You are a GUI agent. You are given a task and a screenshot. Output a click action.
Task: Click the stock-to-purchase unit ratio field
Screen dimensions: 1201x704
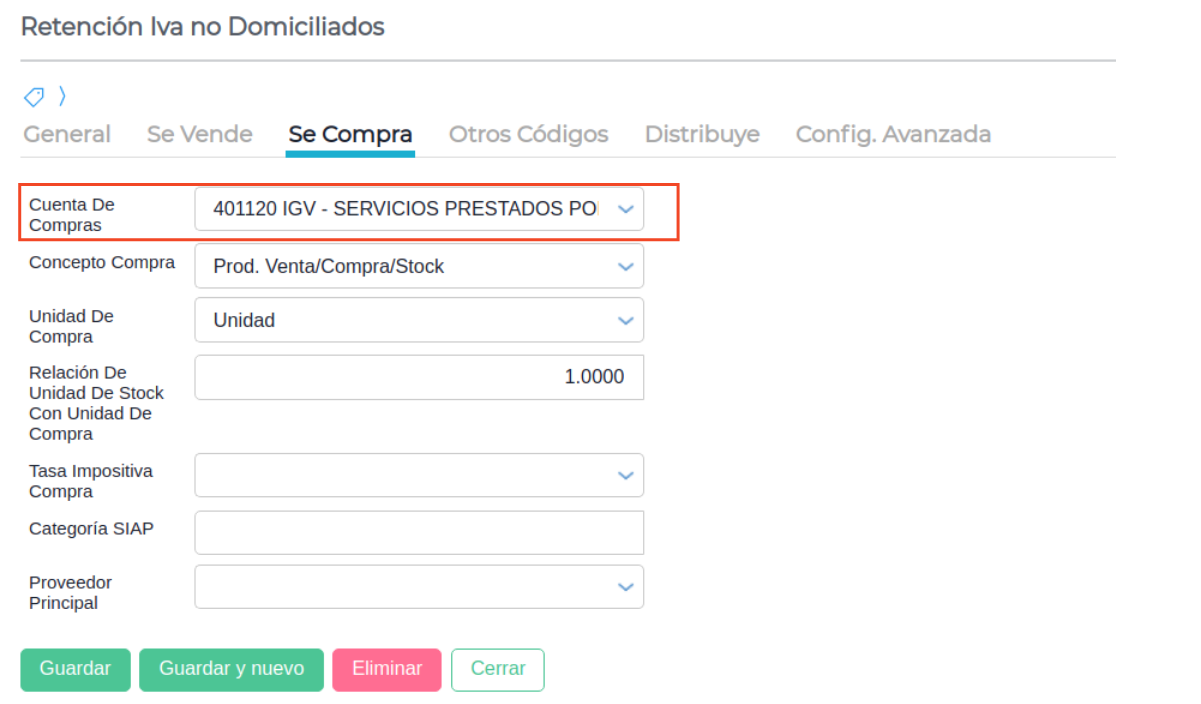click(x=419, y=377)
